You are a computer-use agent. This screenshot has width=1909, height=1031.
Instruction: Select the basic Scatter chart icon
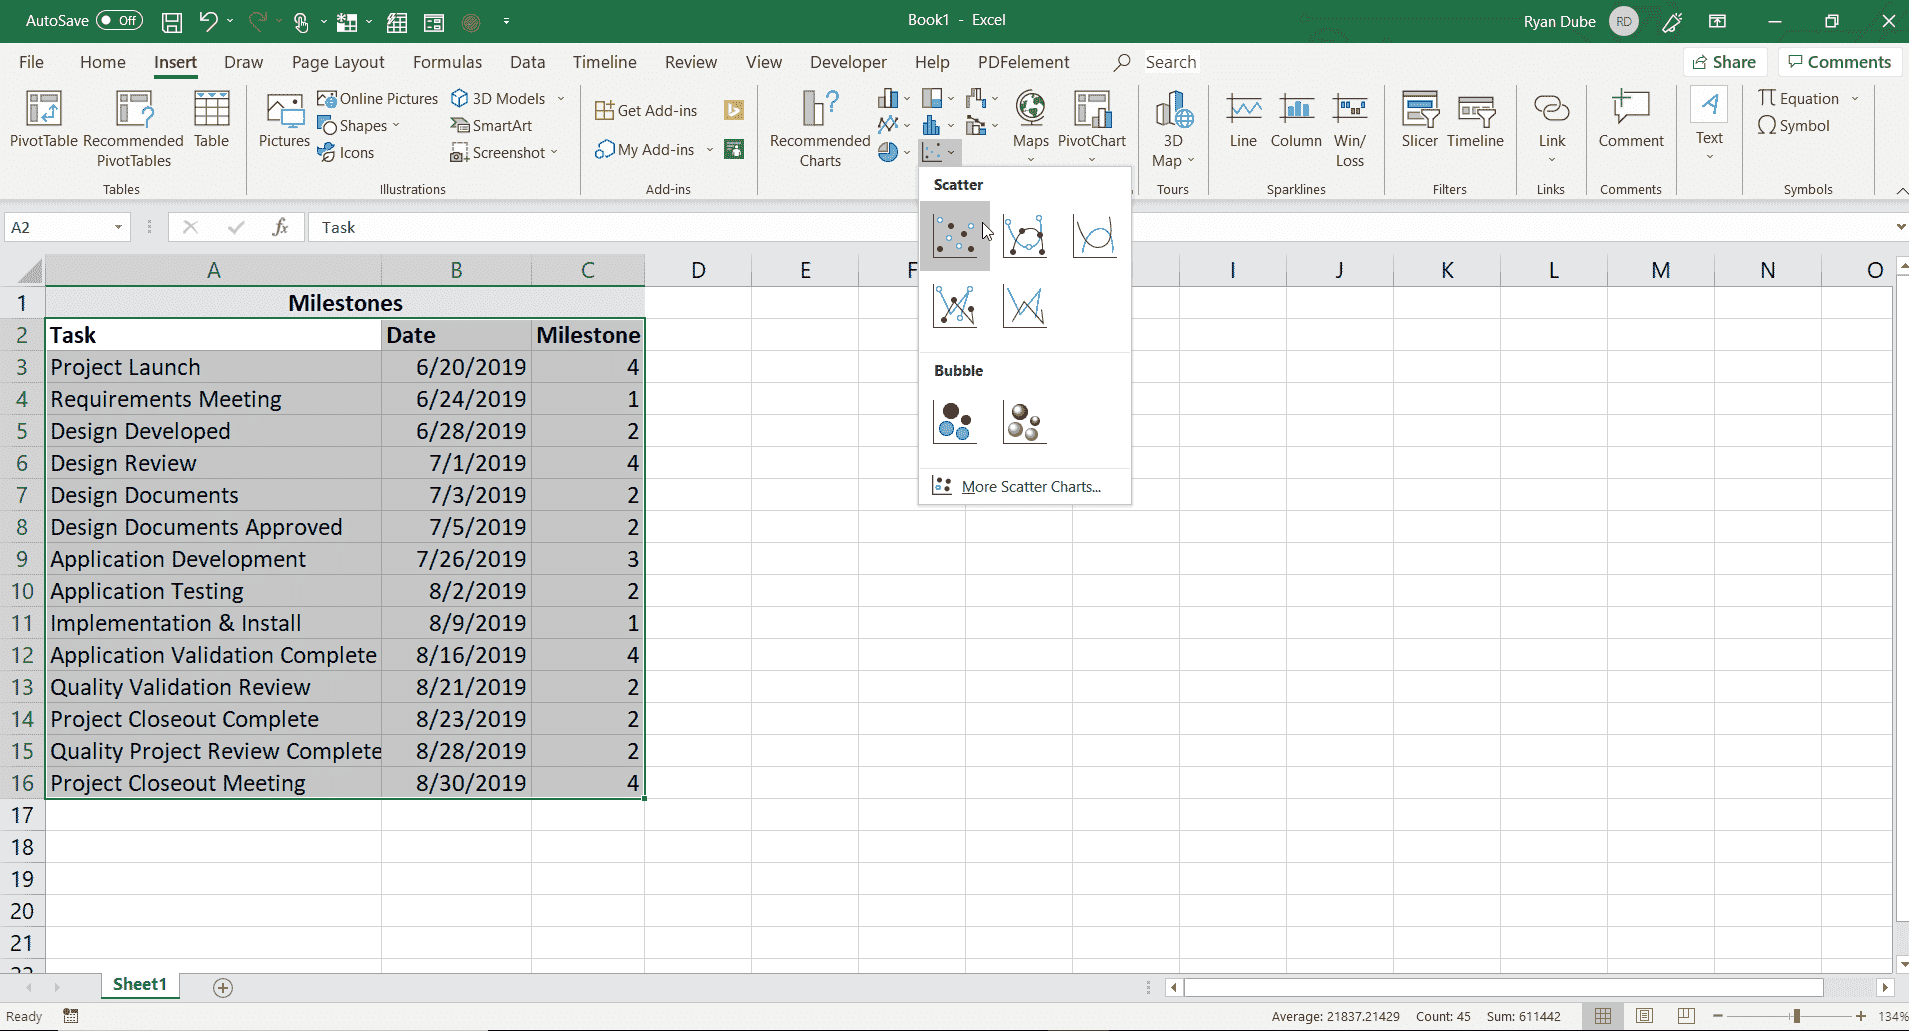(954, 236)
